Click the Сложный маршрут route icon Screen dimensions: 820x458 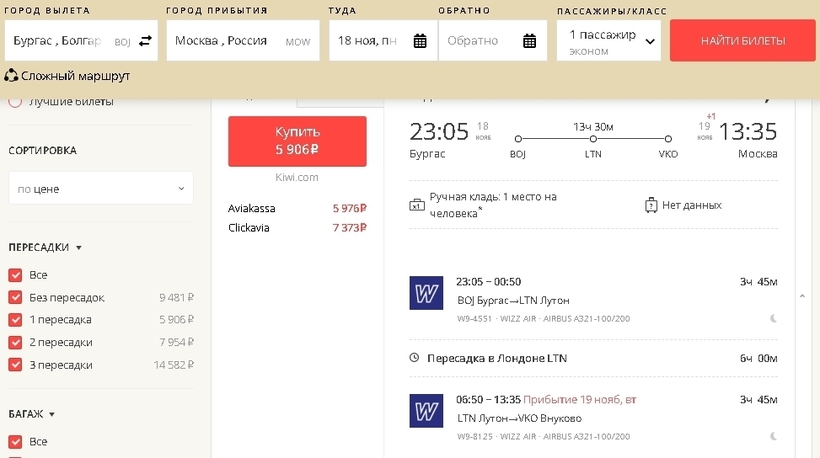coord(12,76)
